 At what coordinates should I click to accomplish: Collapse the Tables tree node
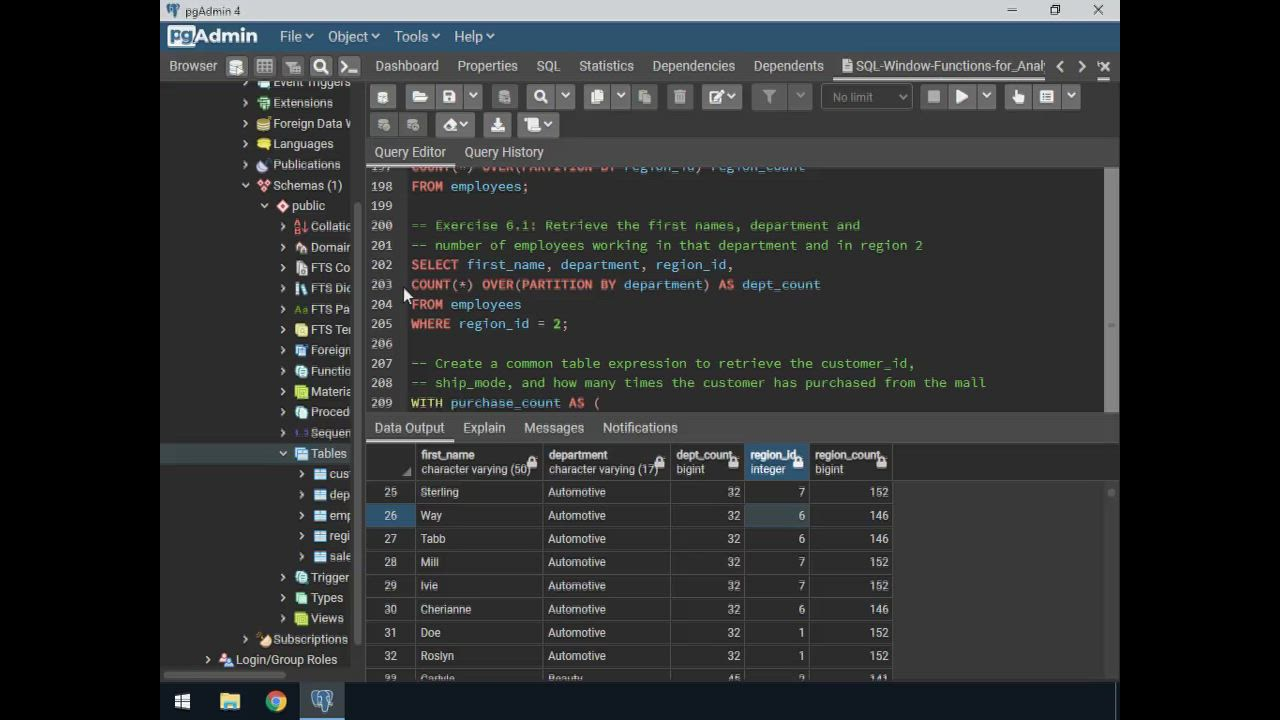click(283, 454)
